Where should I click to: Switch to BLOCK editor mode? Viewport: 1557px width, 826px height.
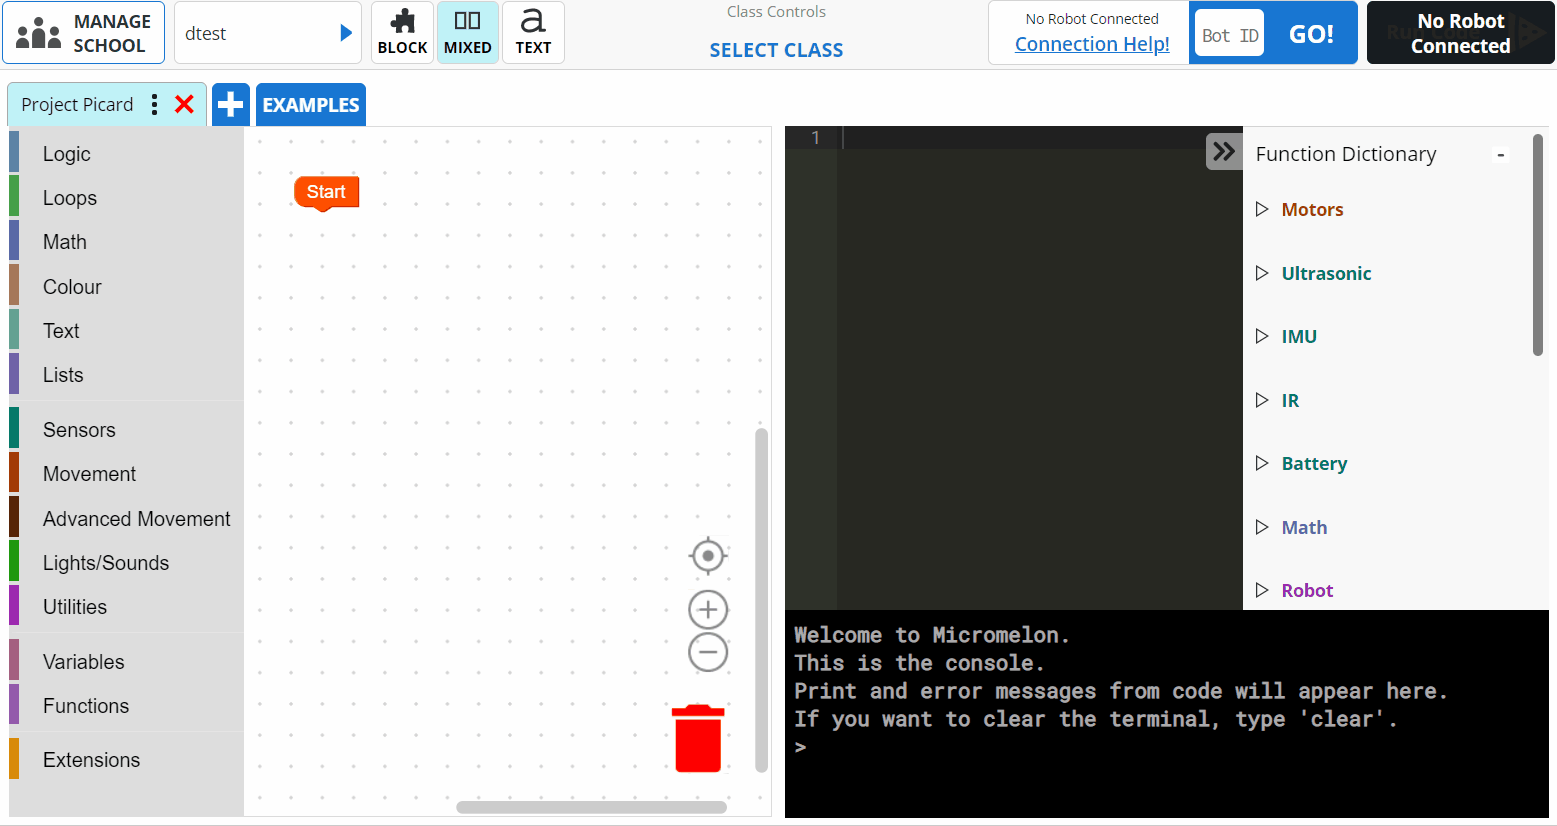point(402,33)
